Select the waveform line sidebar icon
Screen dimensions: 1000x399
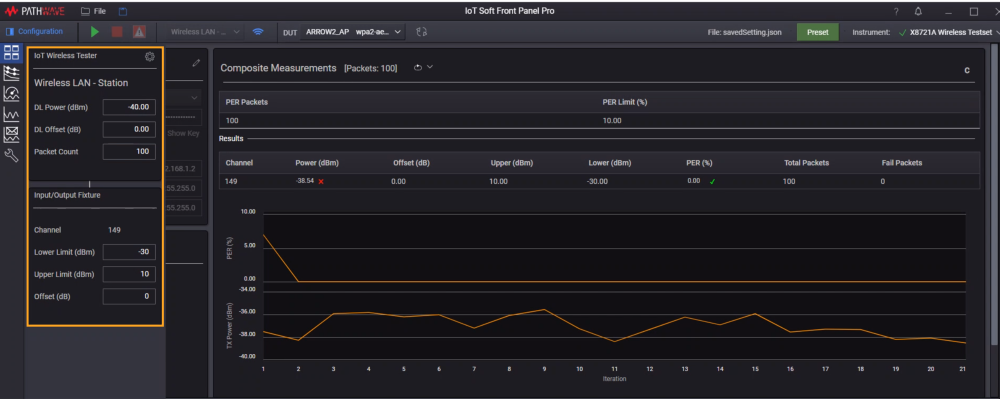[x=11, y=114]
